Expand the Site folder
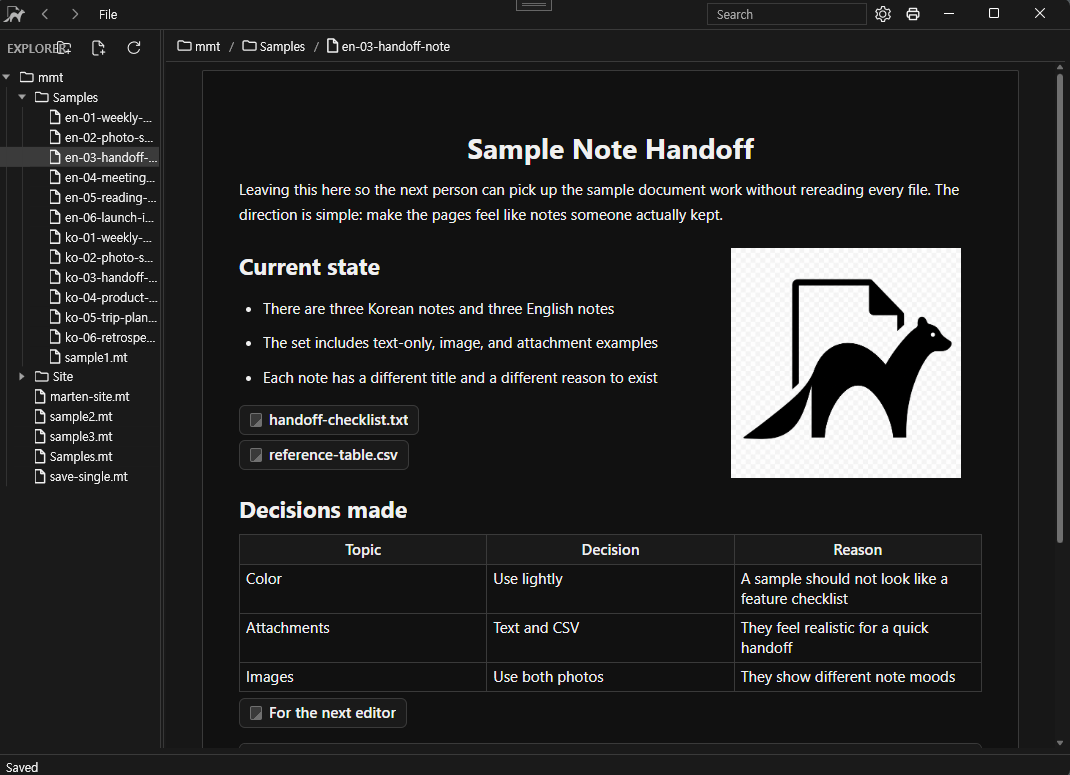This screenshot has width=1070, height=775. tap(22, 377)
